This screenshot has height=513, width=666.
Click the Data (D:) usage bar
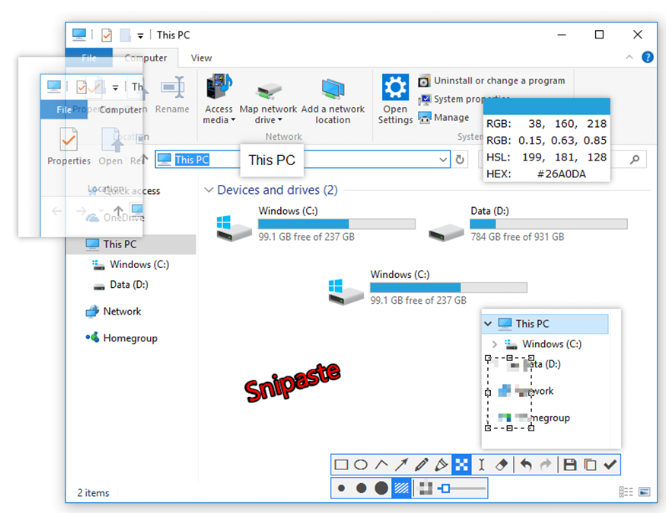(548, 224)
